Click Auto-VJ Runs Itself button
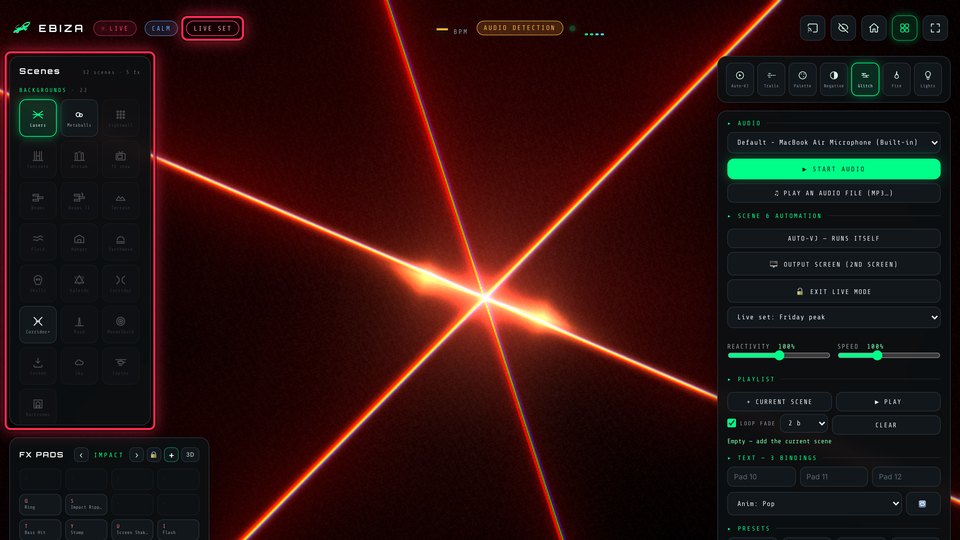The image size is (960, 540). [x=833, y=238]
